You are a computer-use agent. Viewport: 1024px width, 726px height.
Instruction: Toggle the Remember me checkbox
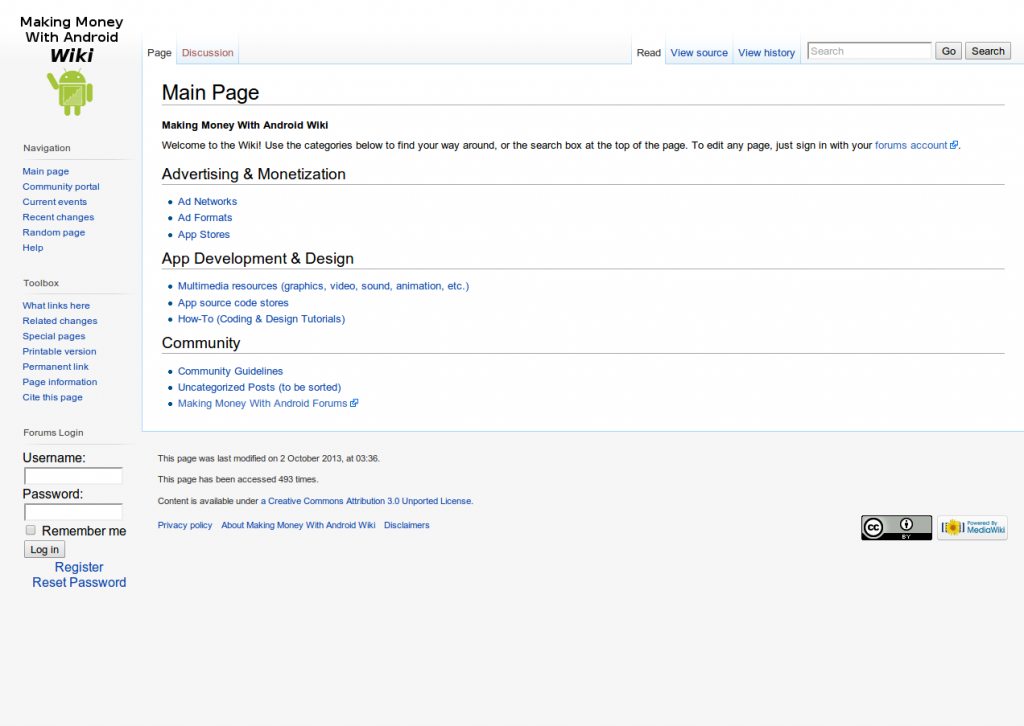point(31,530)
